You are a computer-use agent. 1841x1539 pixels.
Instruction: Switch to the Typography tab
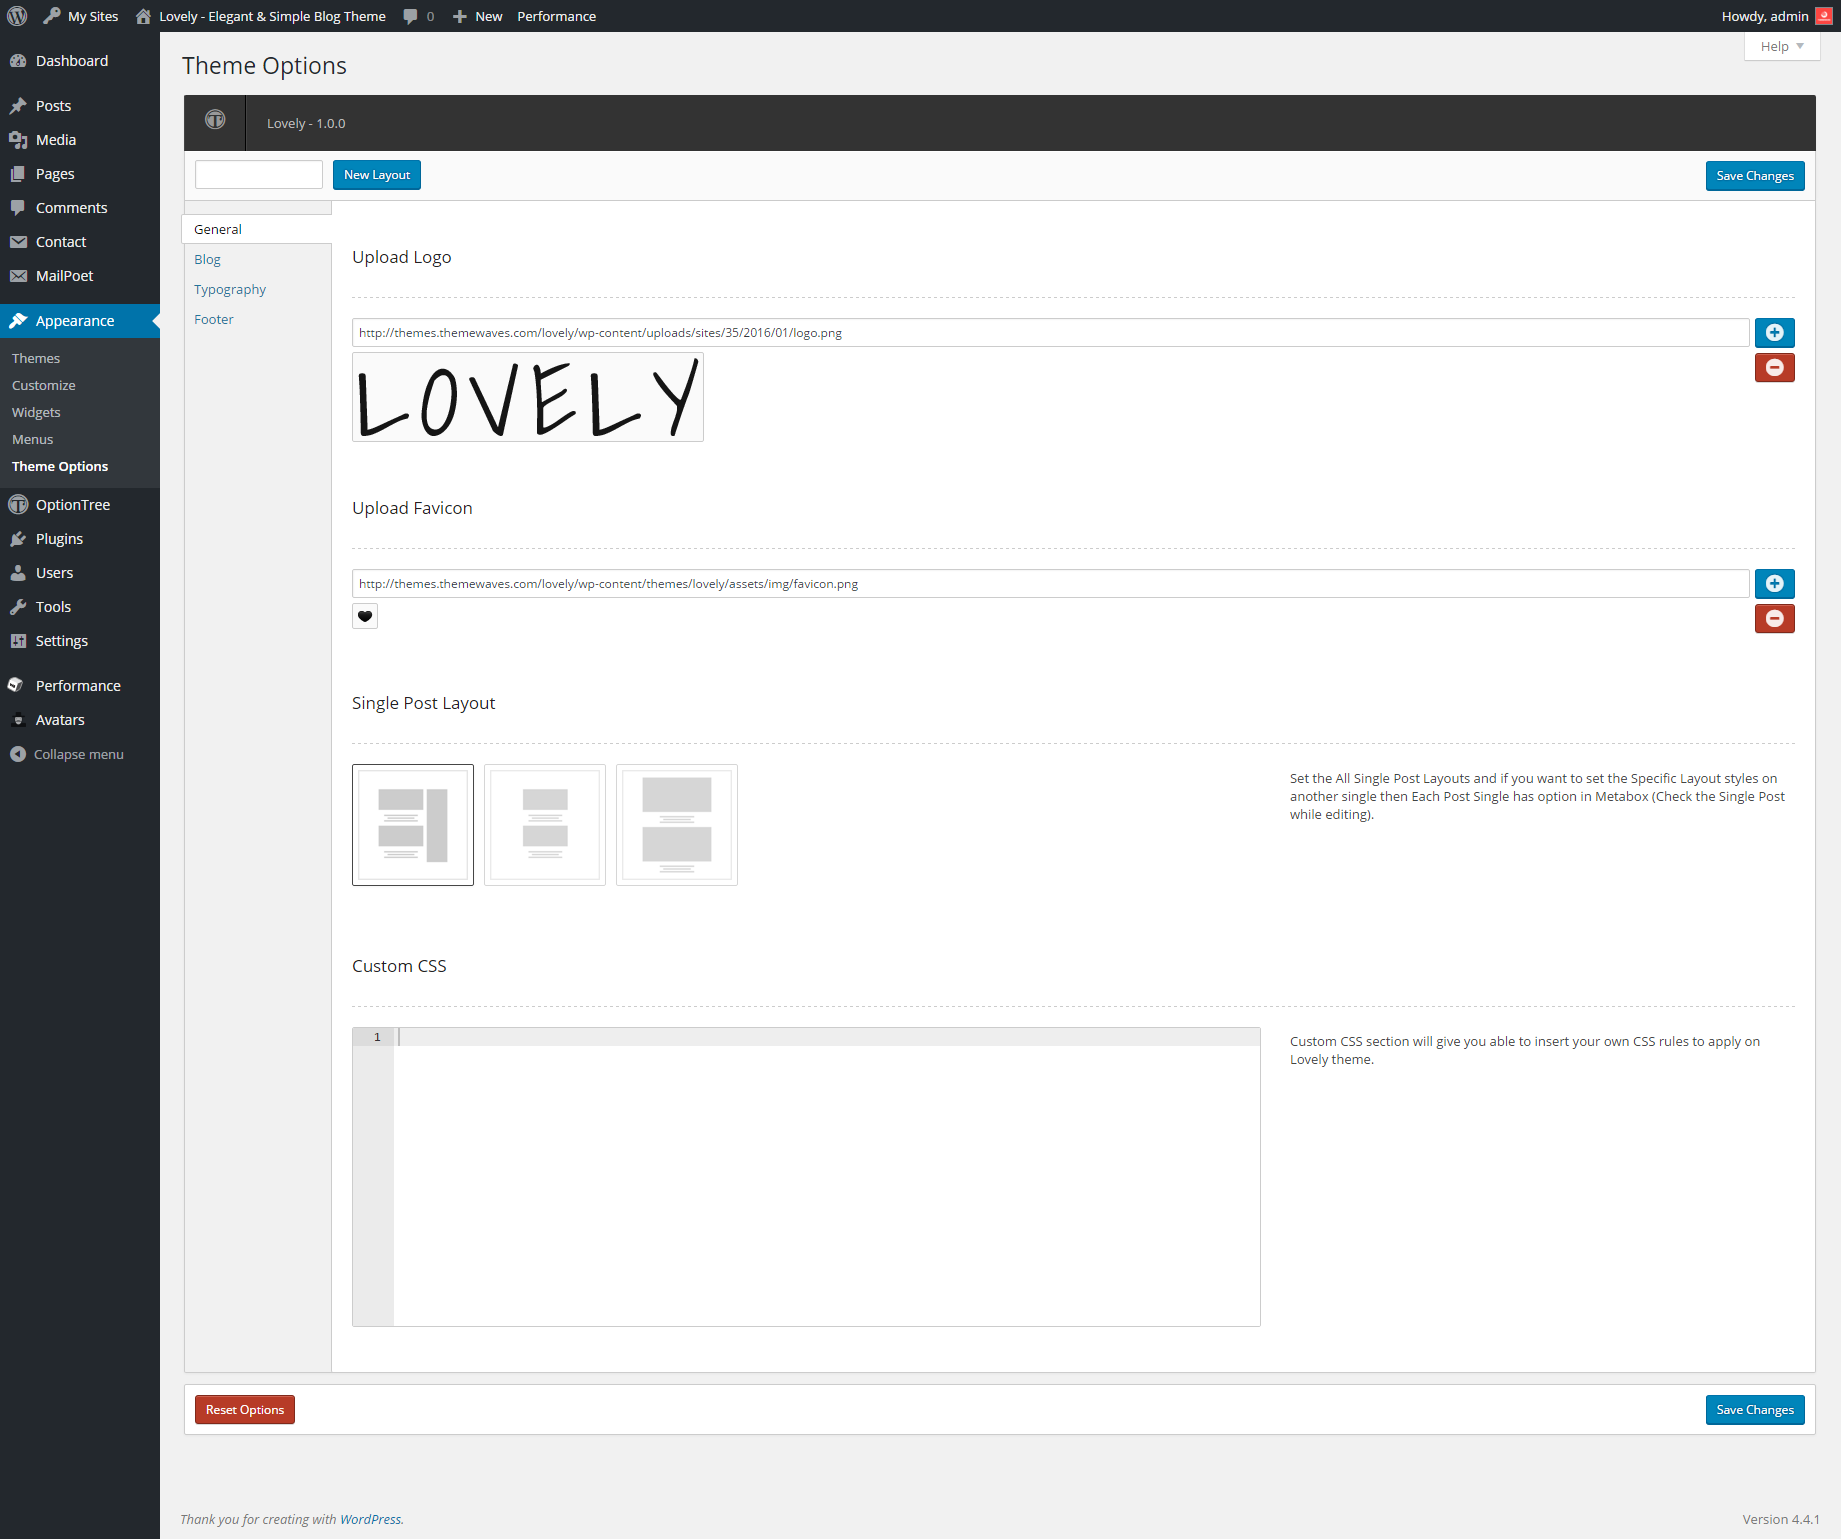(230, 290)
